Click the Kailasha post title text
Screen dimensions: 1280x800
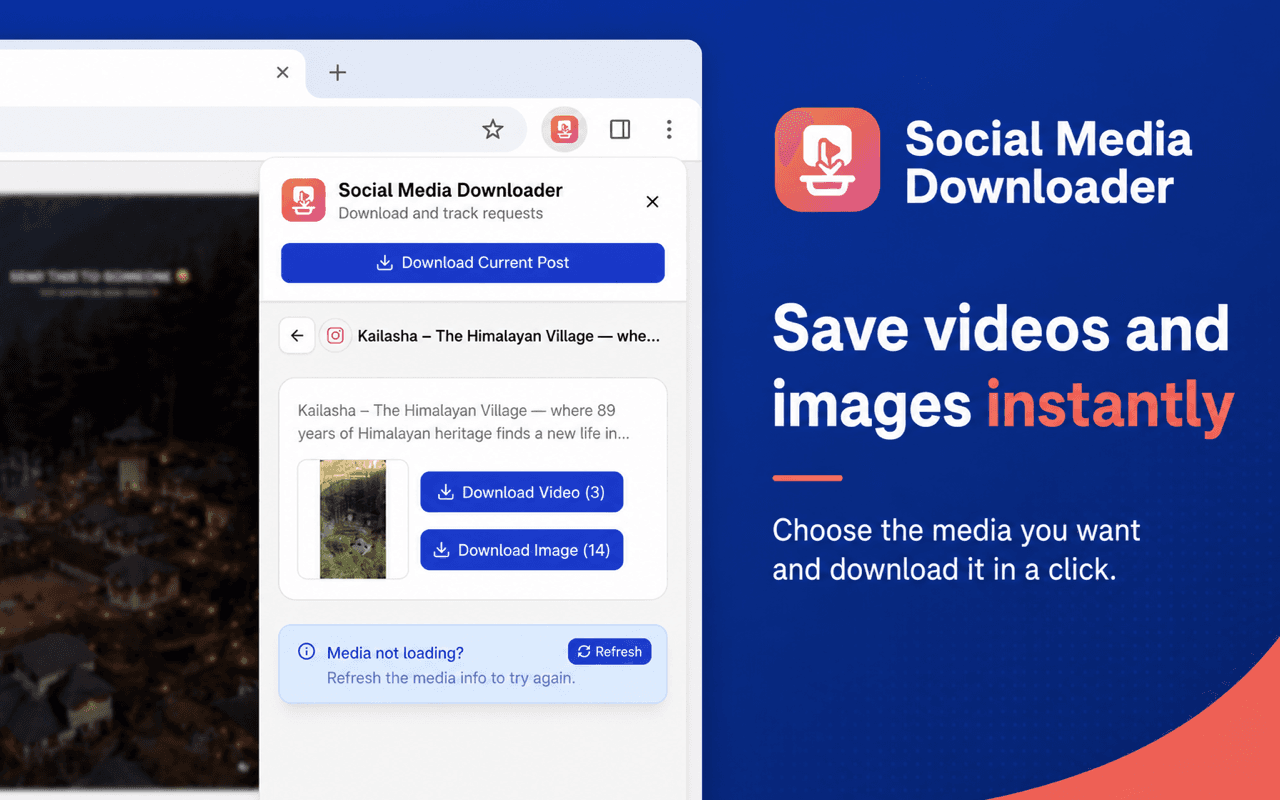(509, 336)
